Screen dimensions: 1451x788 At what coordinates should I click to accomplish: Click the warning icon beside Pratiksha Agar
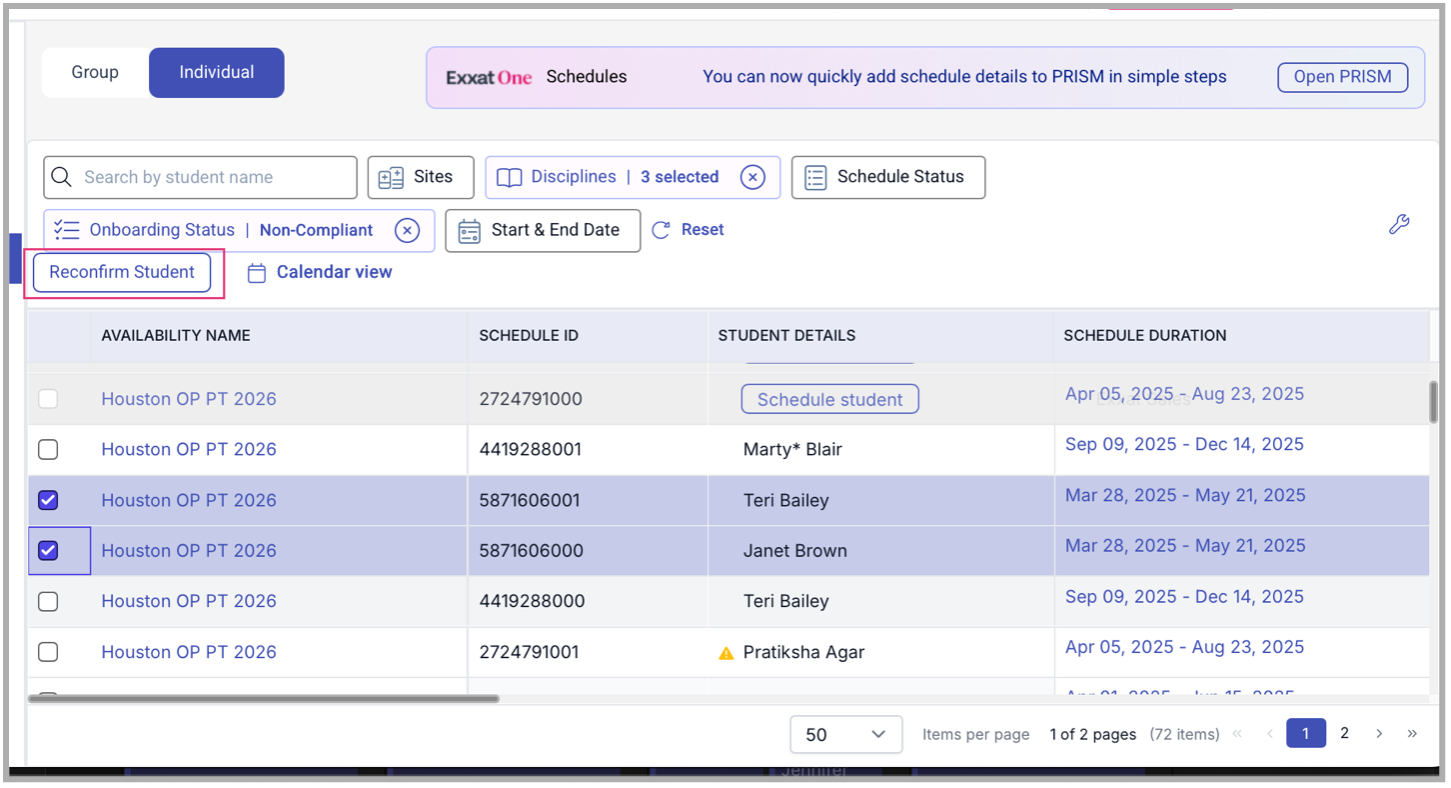727,653
